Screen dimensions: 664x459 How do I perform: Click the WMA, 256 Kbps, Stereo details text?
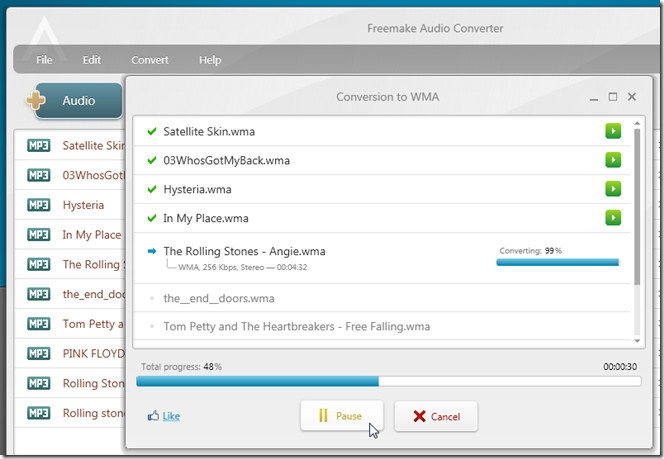pos(243,267)
